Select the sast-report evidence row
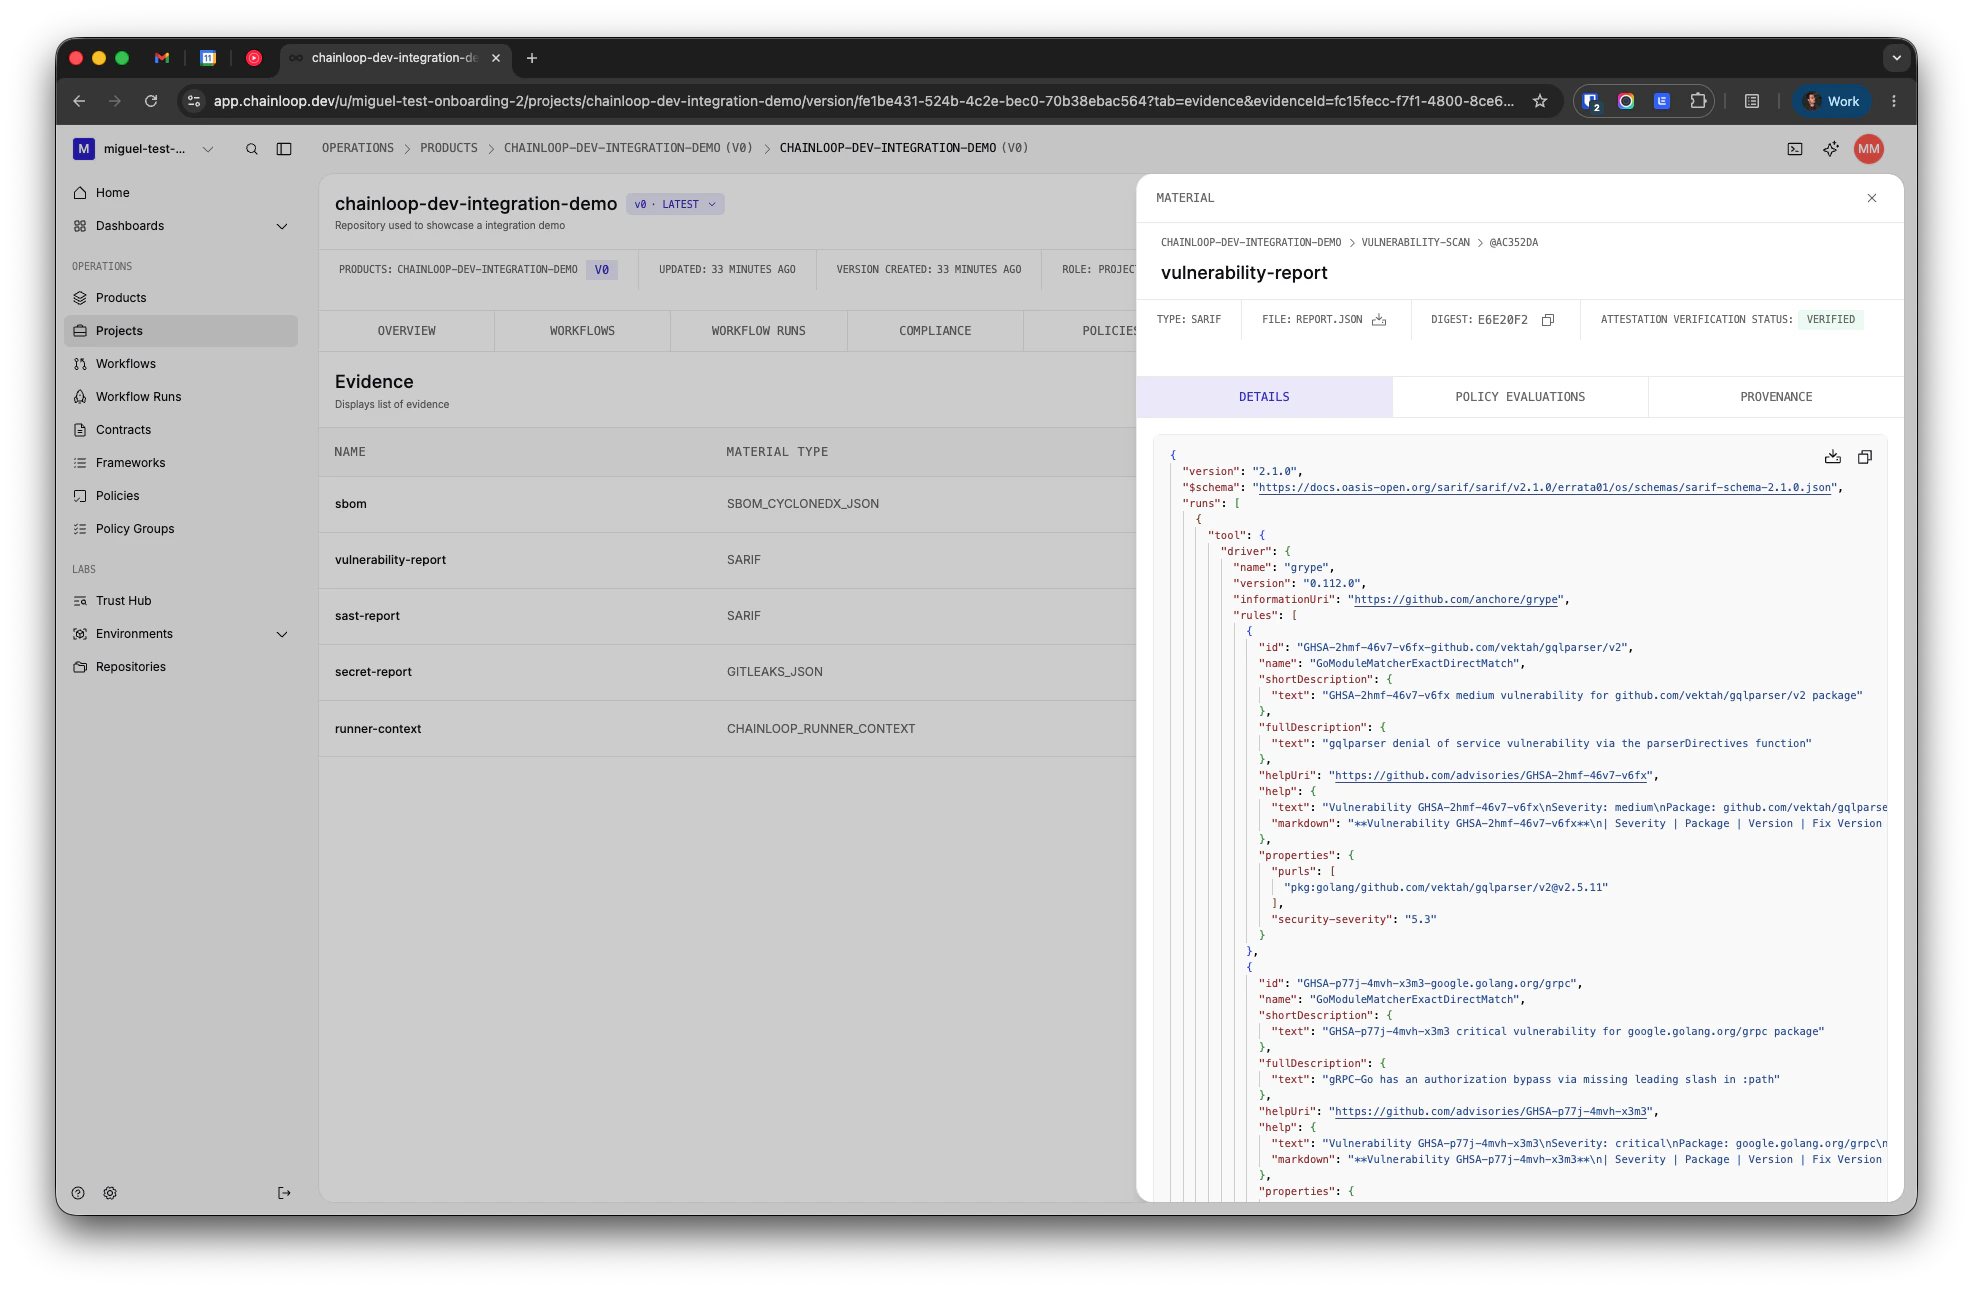Screen dimensions: 1973x1289 [727, 616]
